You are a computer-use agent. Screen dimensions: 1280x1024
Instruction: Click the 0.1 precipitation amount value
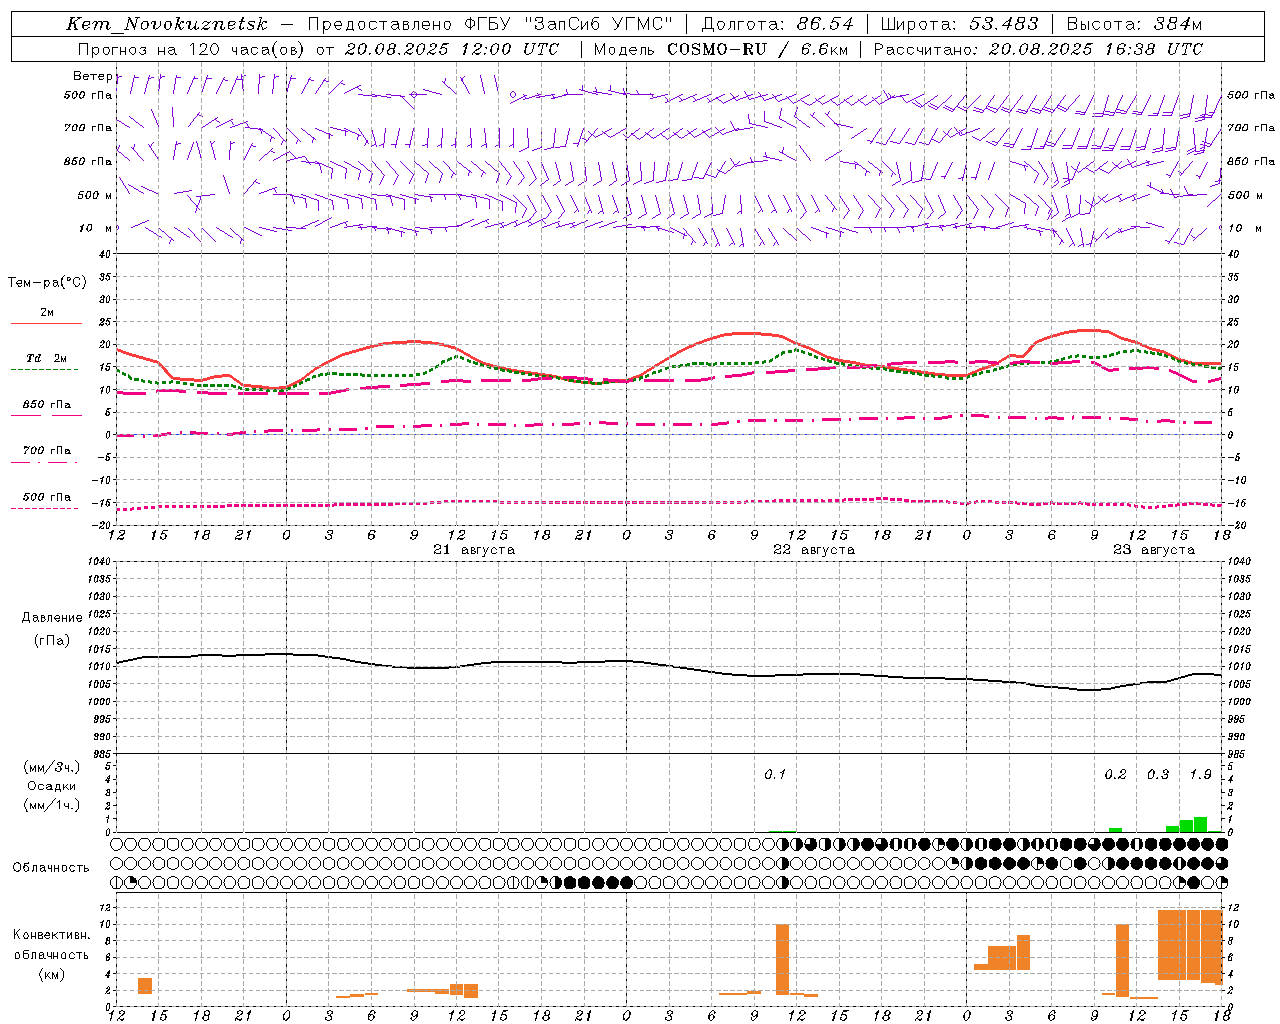pos(775,774)
